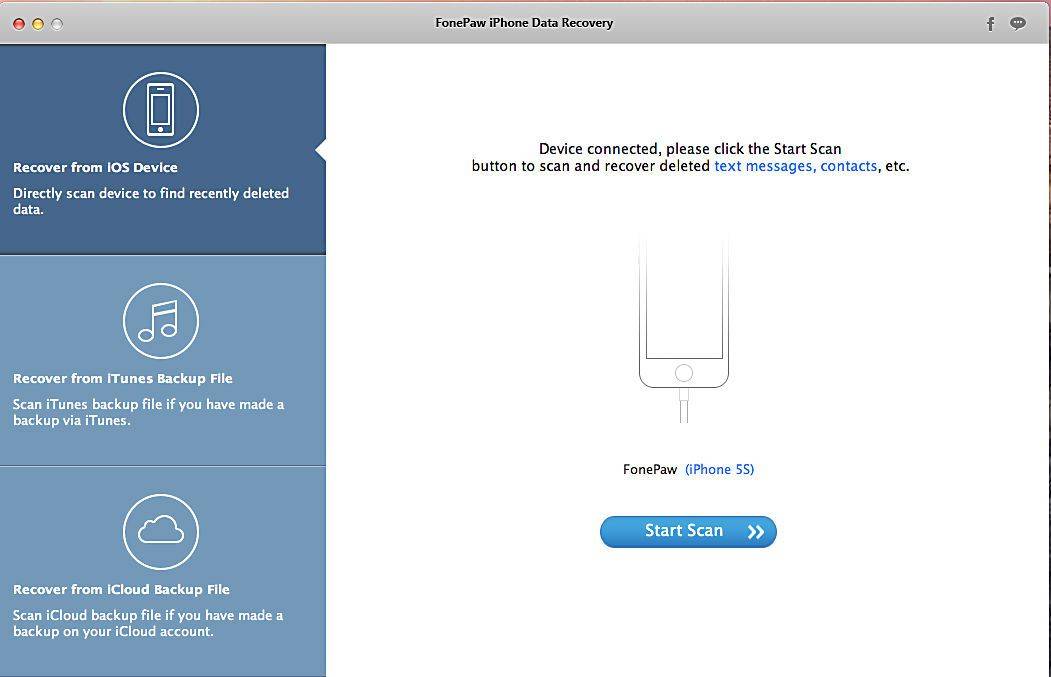This screenshot has height=677, width=1051.
Task: Select the 'Recover from iOS Device' tab title
Action: click(95, 167)
